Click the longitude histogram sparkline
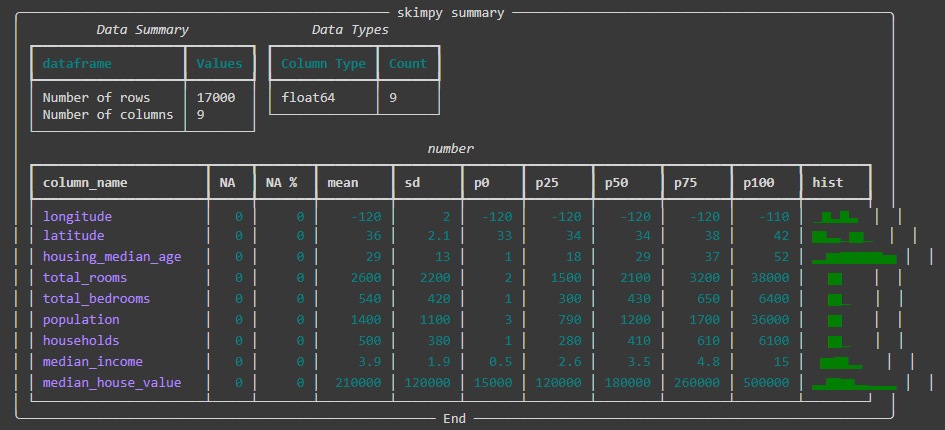Viewport: 945px width, 430px height. pos(836,217)
